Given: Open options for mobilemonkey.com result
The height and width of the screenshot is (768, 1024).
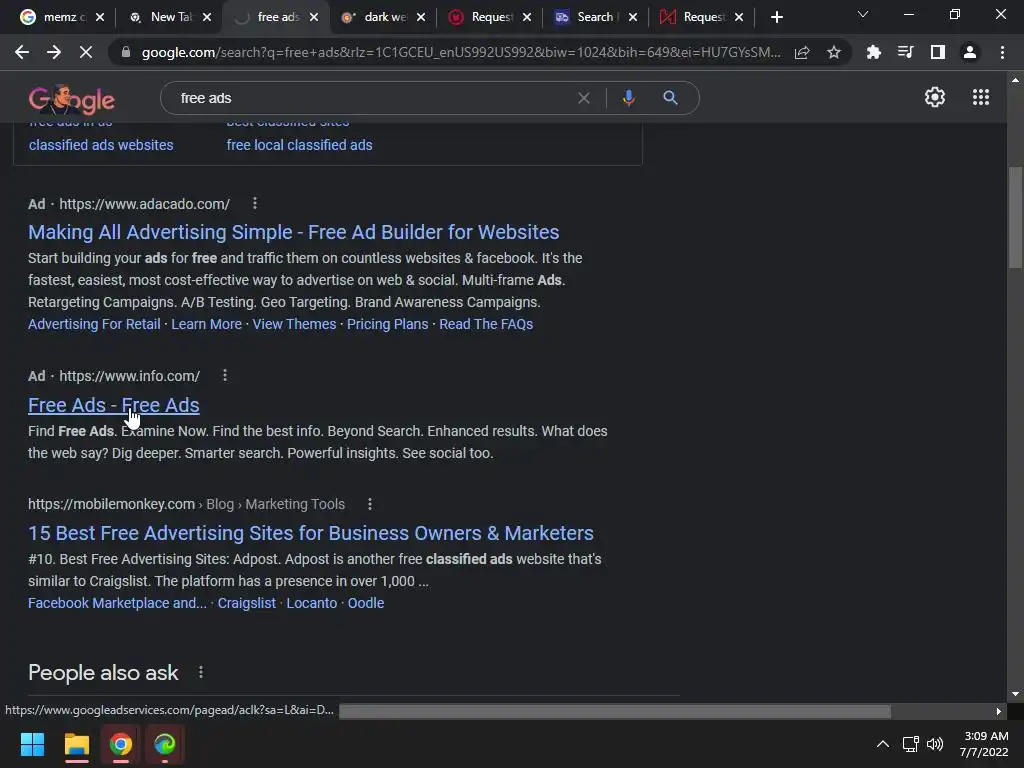Looking at the screenshot, I should [x=370, y=504].
